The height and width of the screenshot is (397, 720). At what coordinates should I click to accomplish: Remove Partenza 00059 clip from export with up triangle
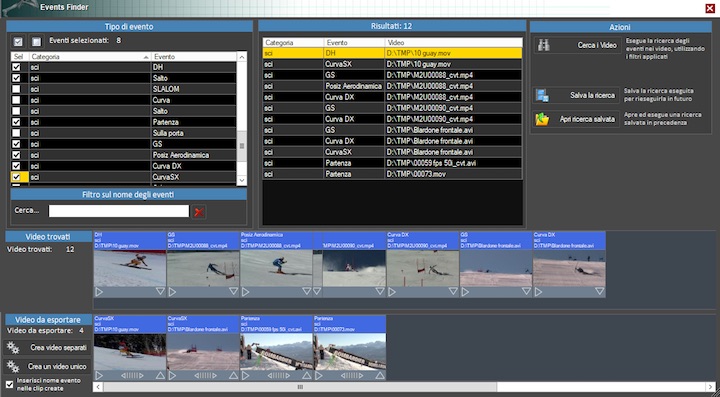[307, 375]
